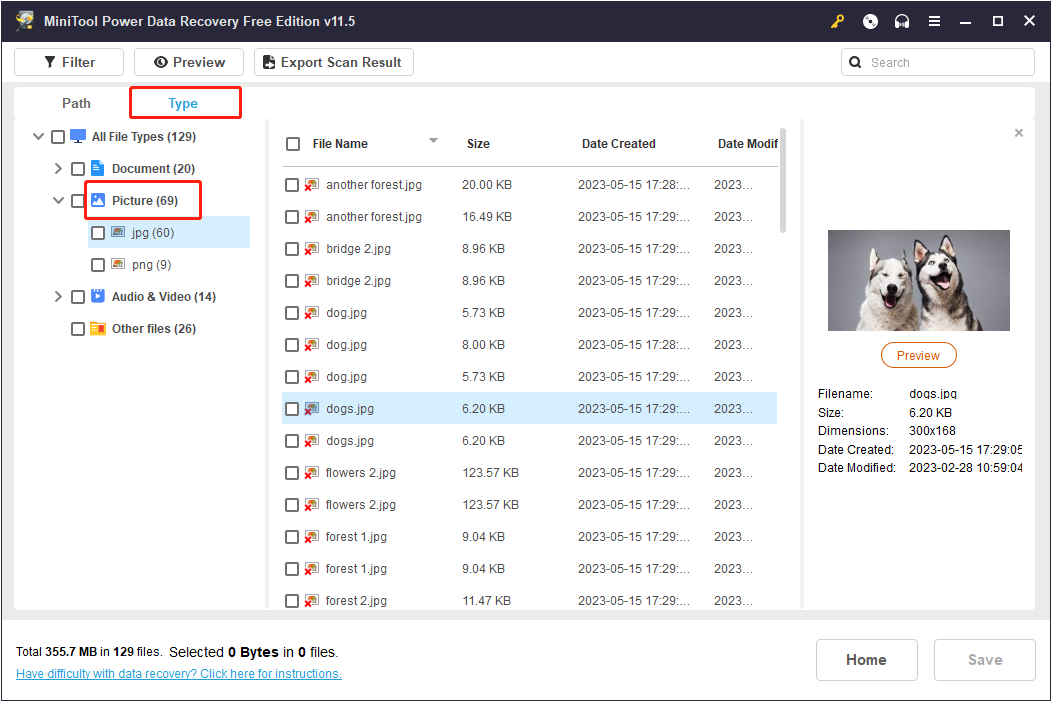Click the headset support icon
This screenshot has height=704, width=1053.
click(902, 20)
